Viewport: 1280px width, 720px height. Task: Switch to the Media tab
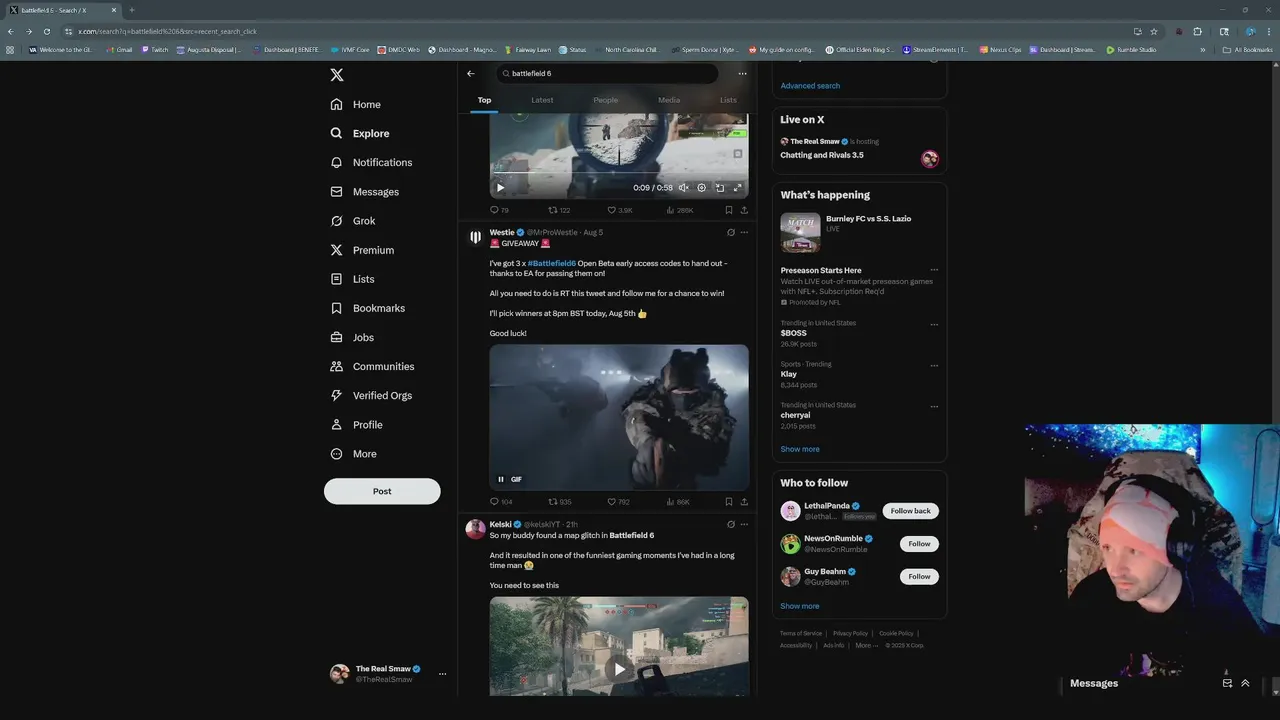coord(669,100)
